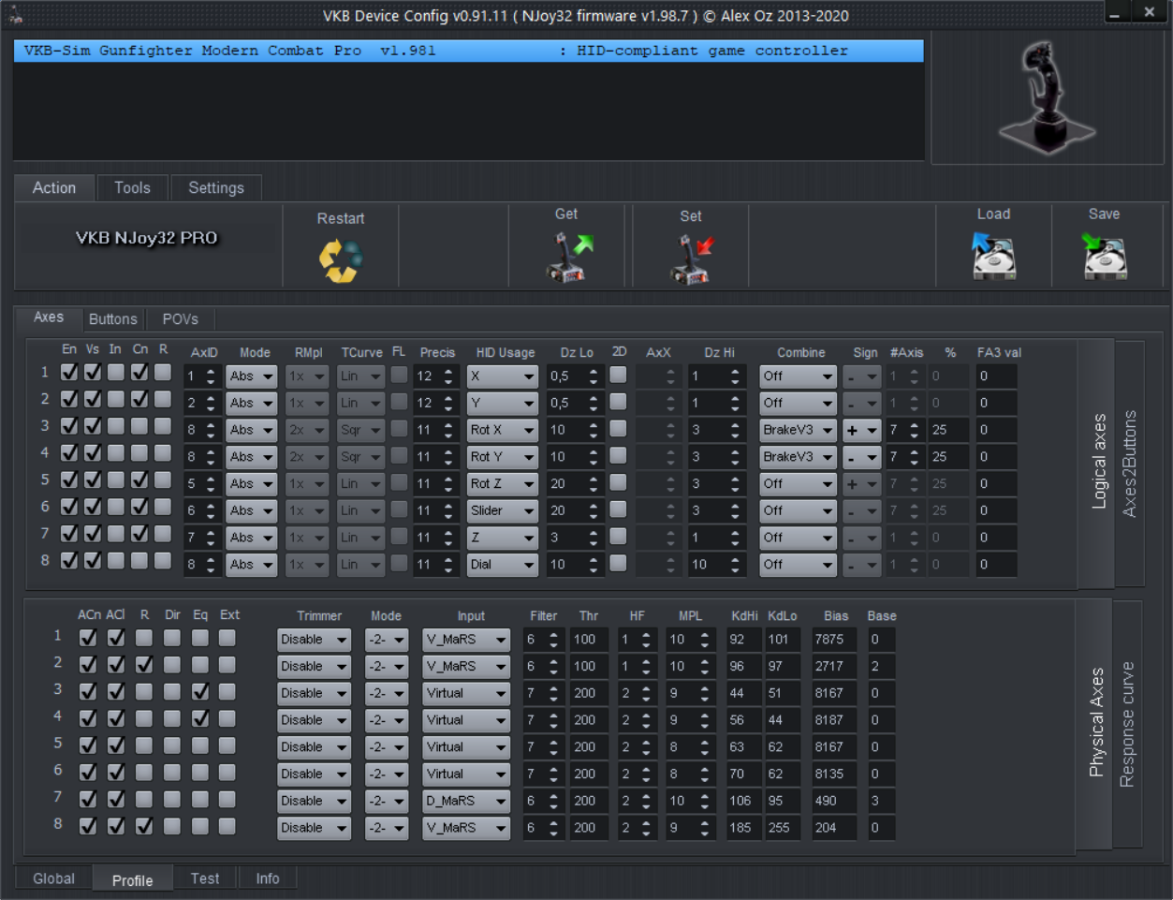Minimize the VKB Device Config window
Viewport: 1173px width, 900px height.
[1115, 13]
